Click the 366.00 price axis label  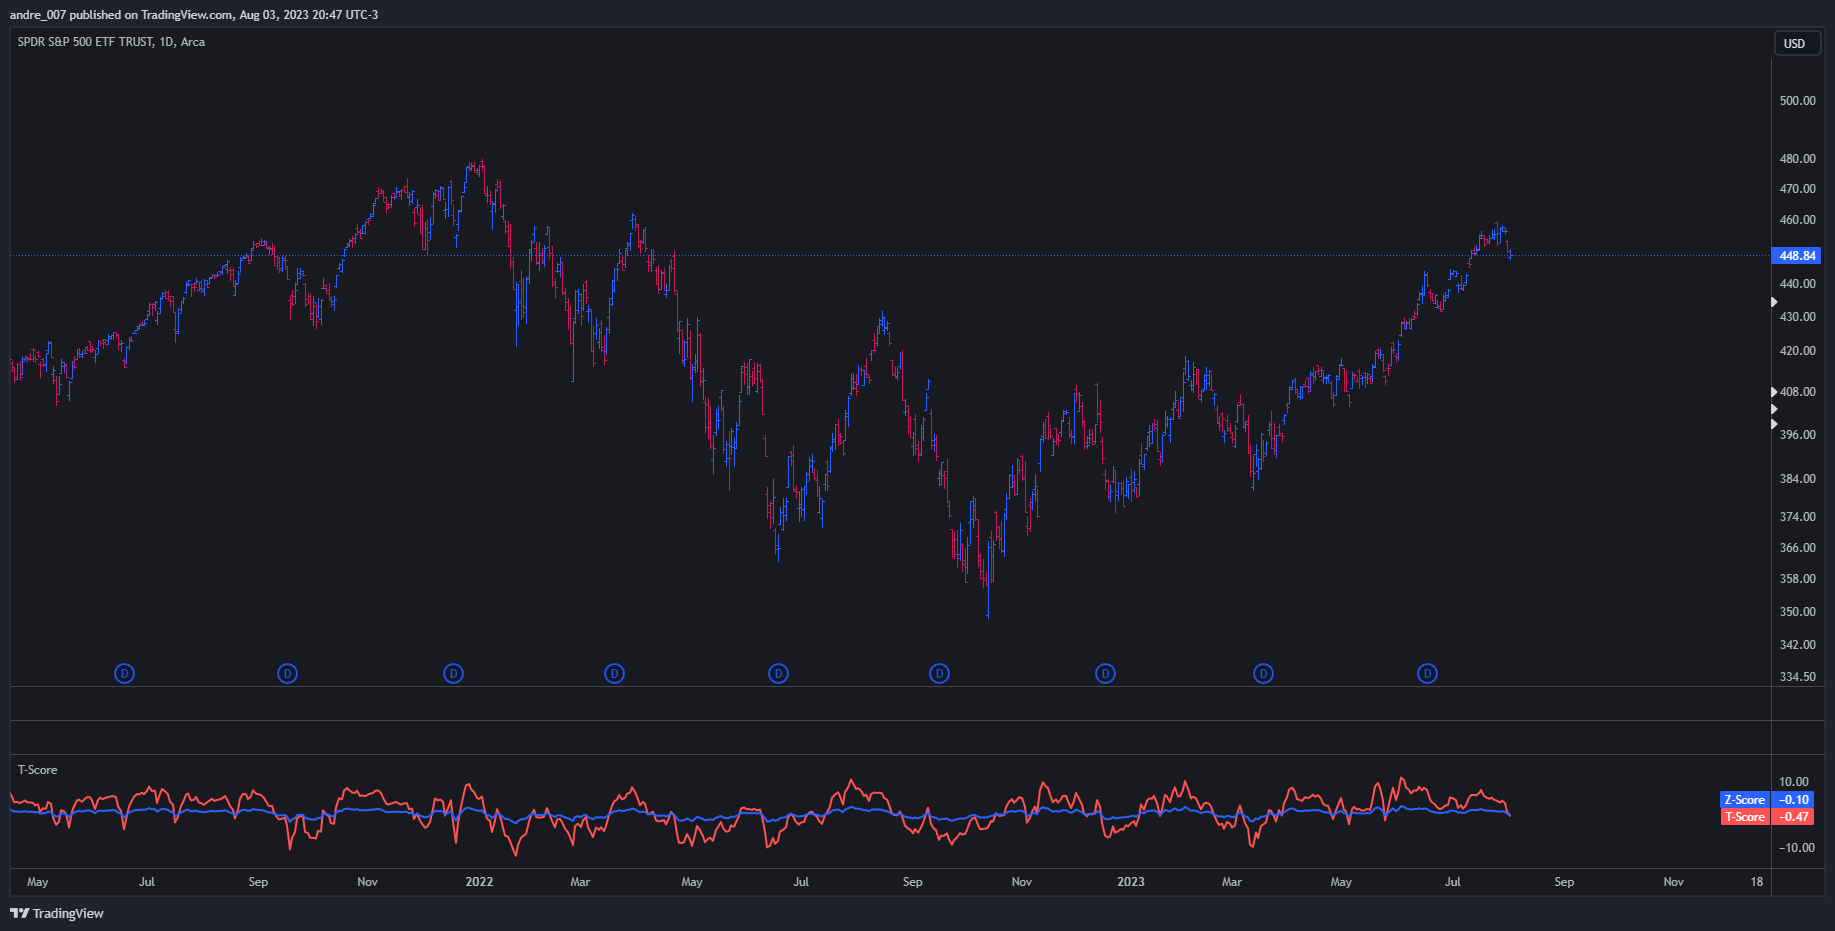tap(1797, 548)
